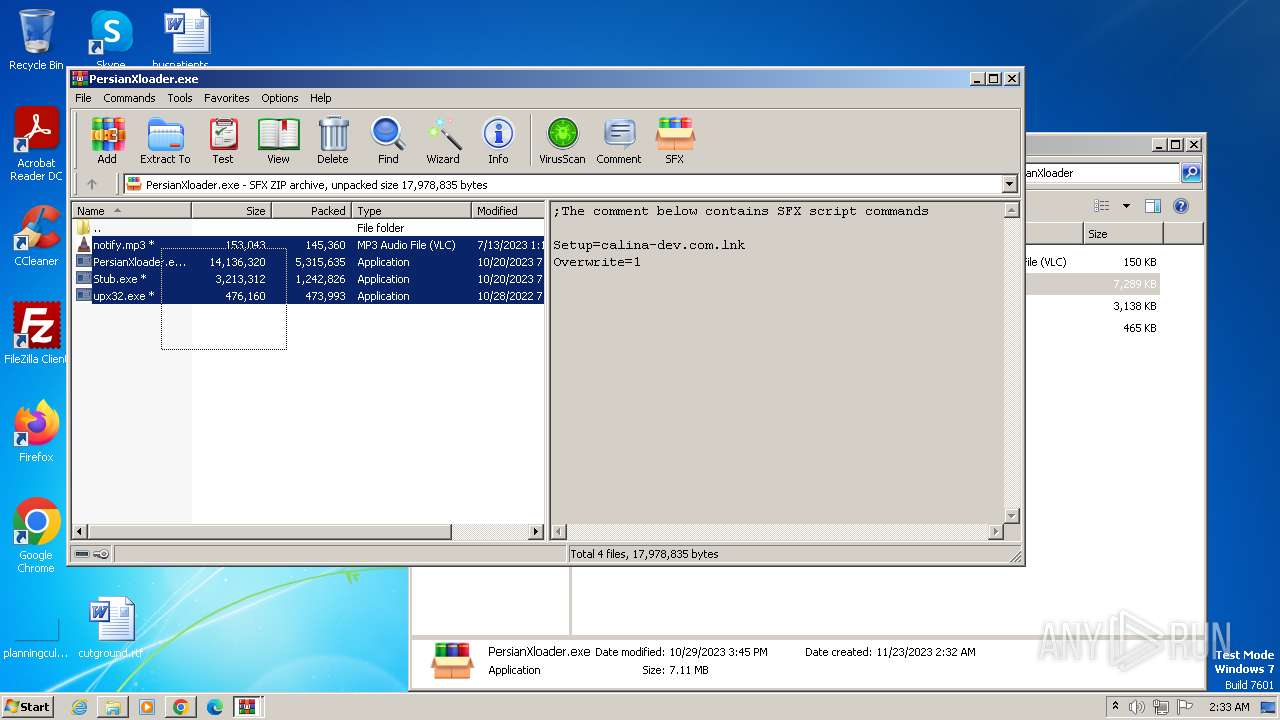The width and height of the screenshot is (1280, 720).
Task: Sort files by Size column
Action: coord(231,211)
